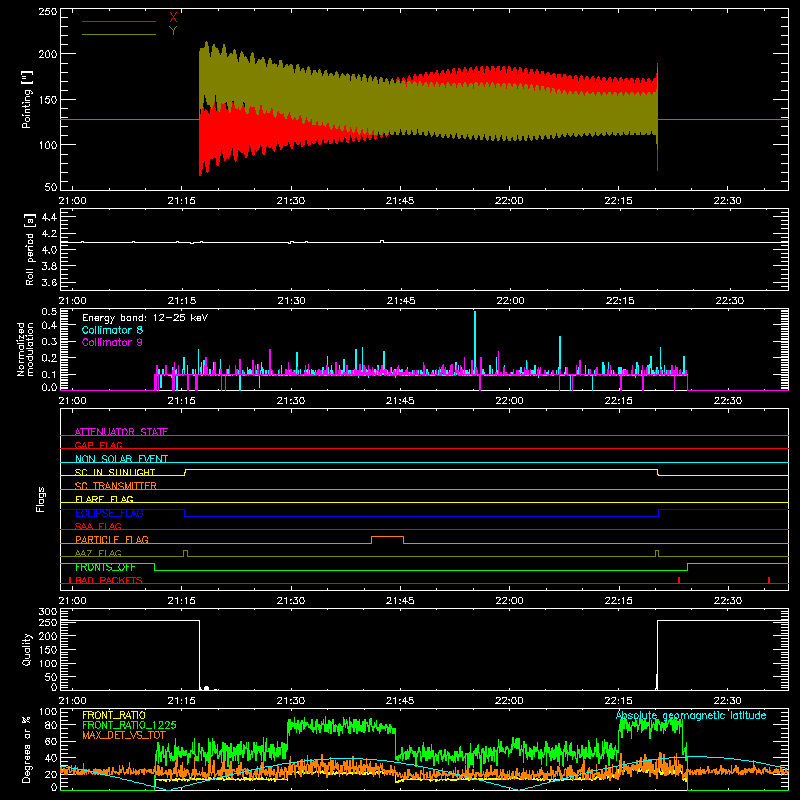Click the tallest cyan spike in modulation plot
Screen dimensions: 800x800
pos(475,342)
